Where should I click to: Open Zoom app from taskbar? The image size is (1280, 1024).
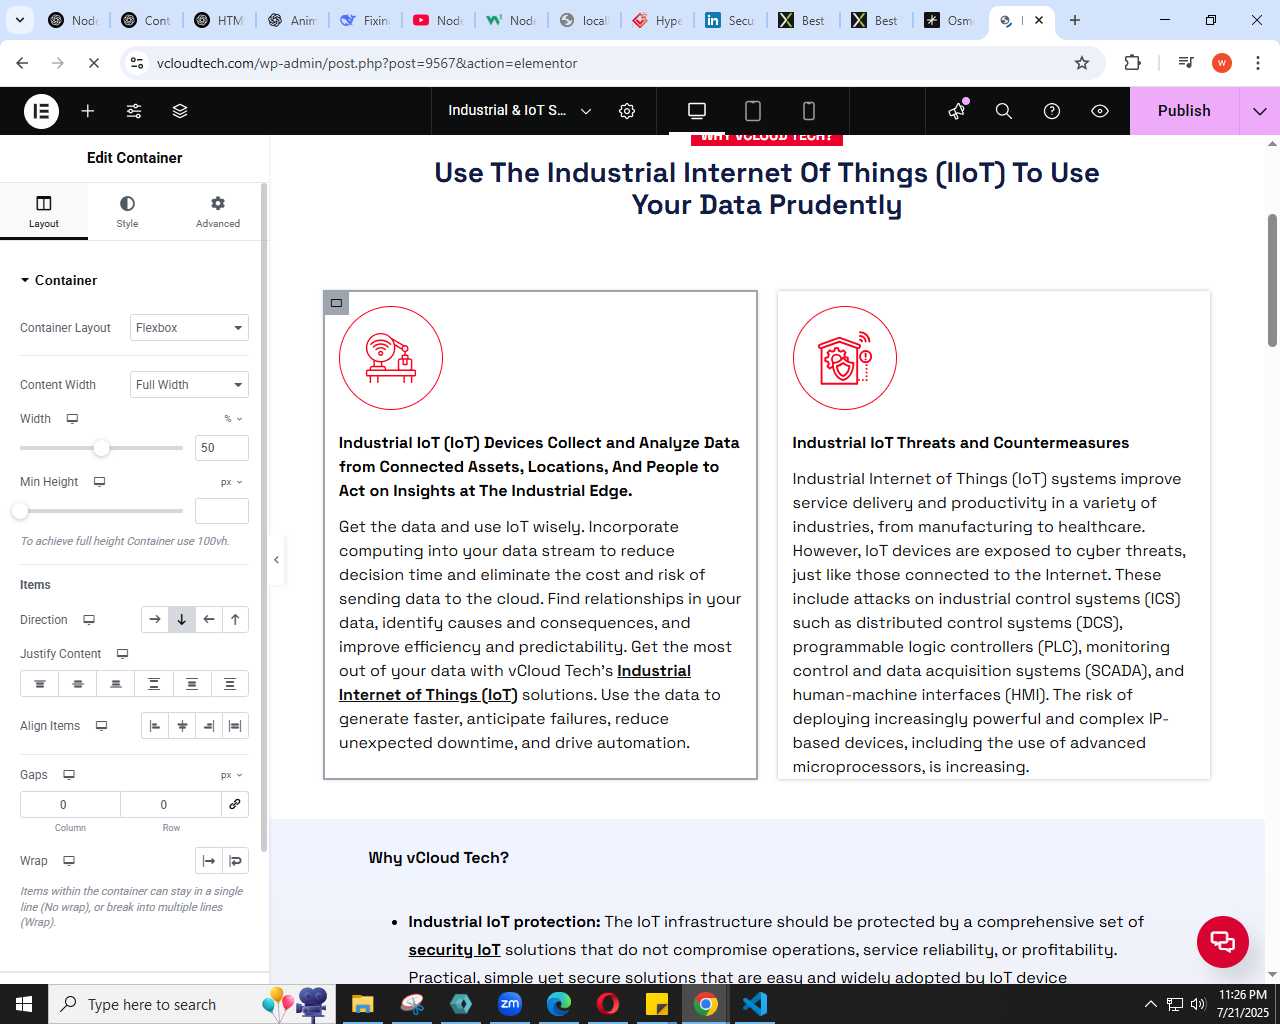(510, 1004)
